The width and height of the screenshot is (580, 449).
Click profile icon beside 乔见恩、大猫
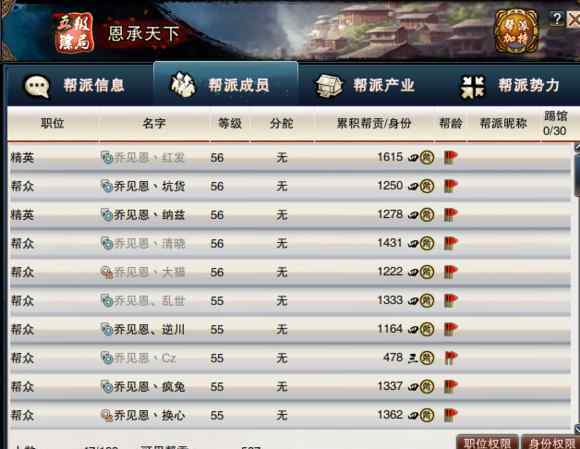[107, 273]
